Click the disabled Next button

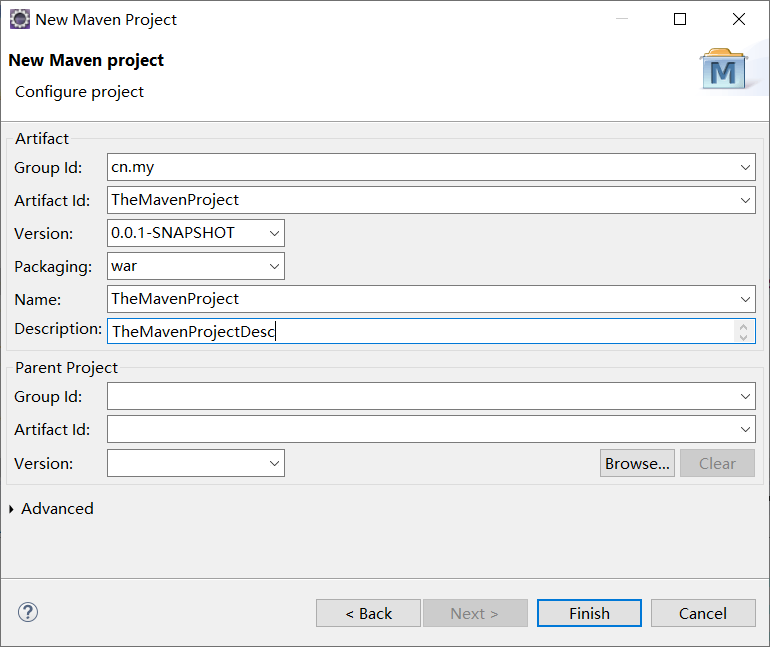click(x=475, y=613)
